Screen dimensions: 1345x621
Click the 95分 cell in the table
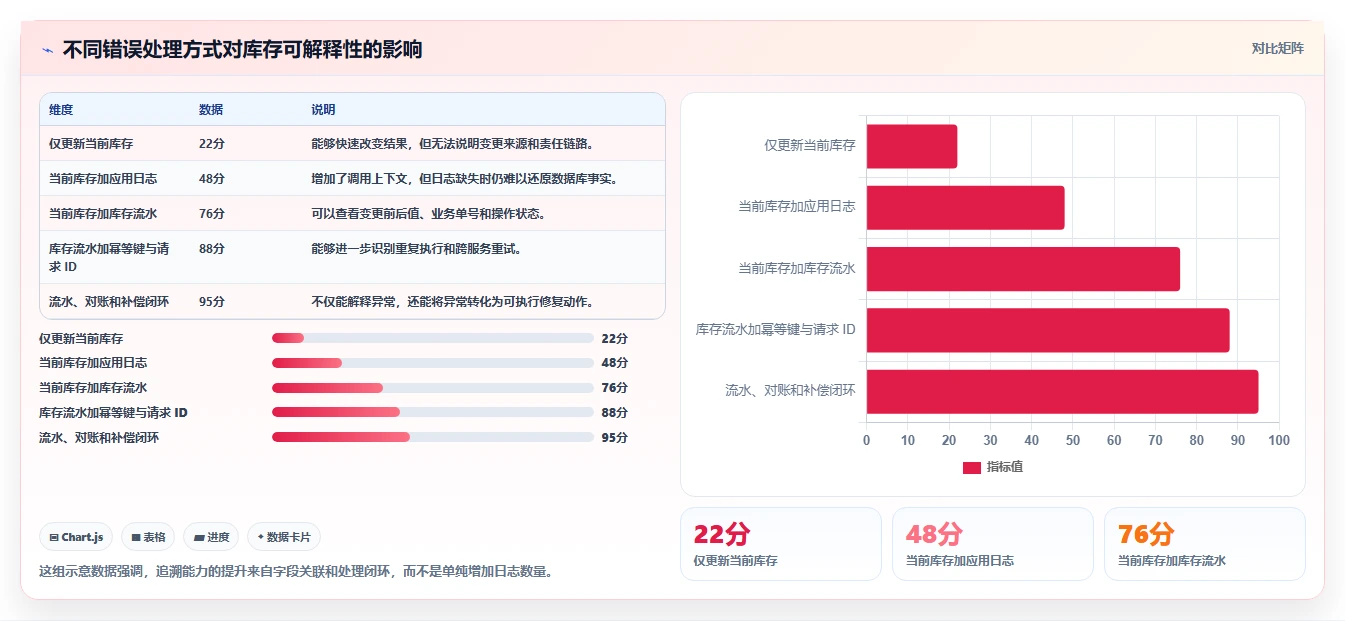(x=212, y=301)
